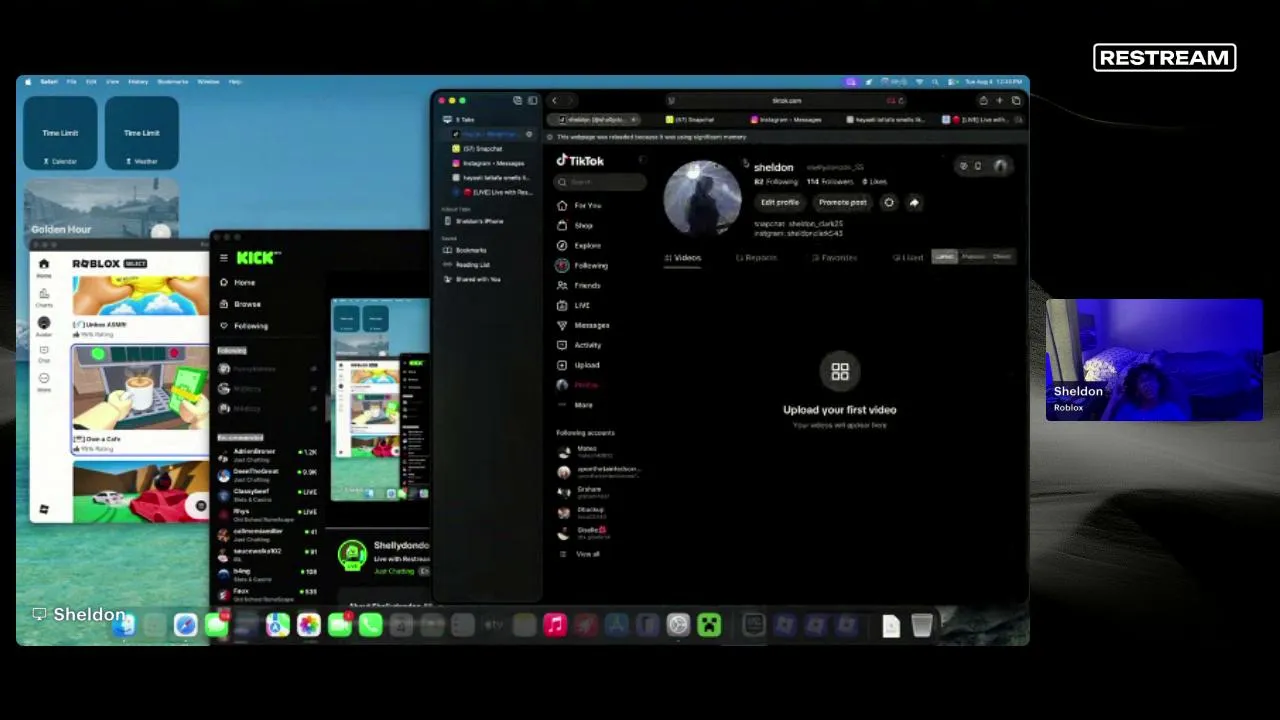Open the TikTok Shop icon
1280x720 pixels.
click(x=563, y=225)
